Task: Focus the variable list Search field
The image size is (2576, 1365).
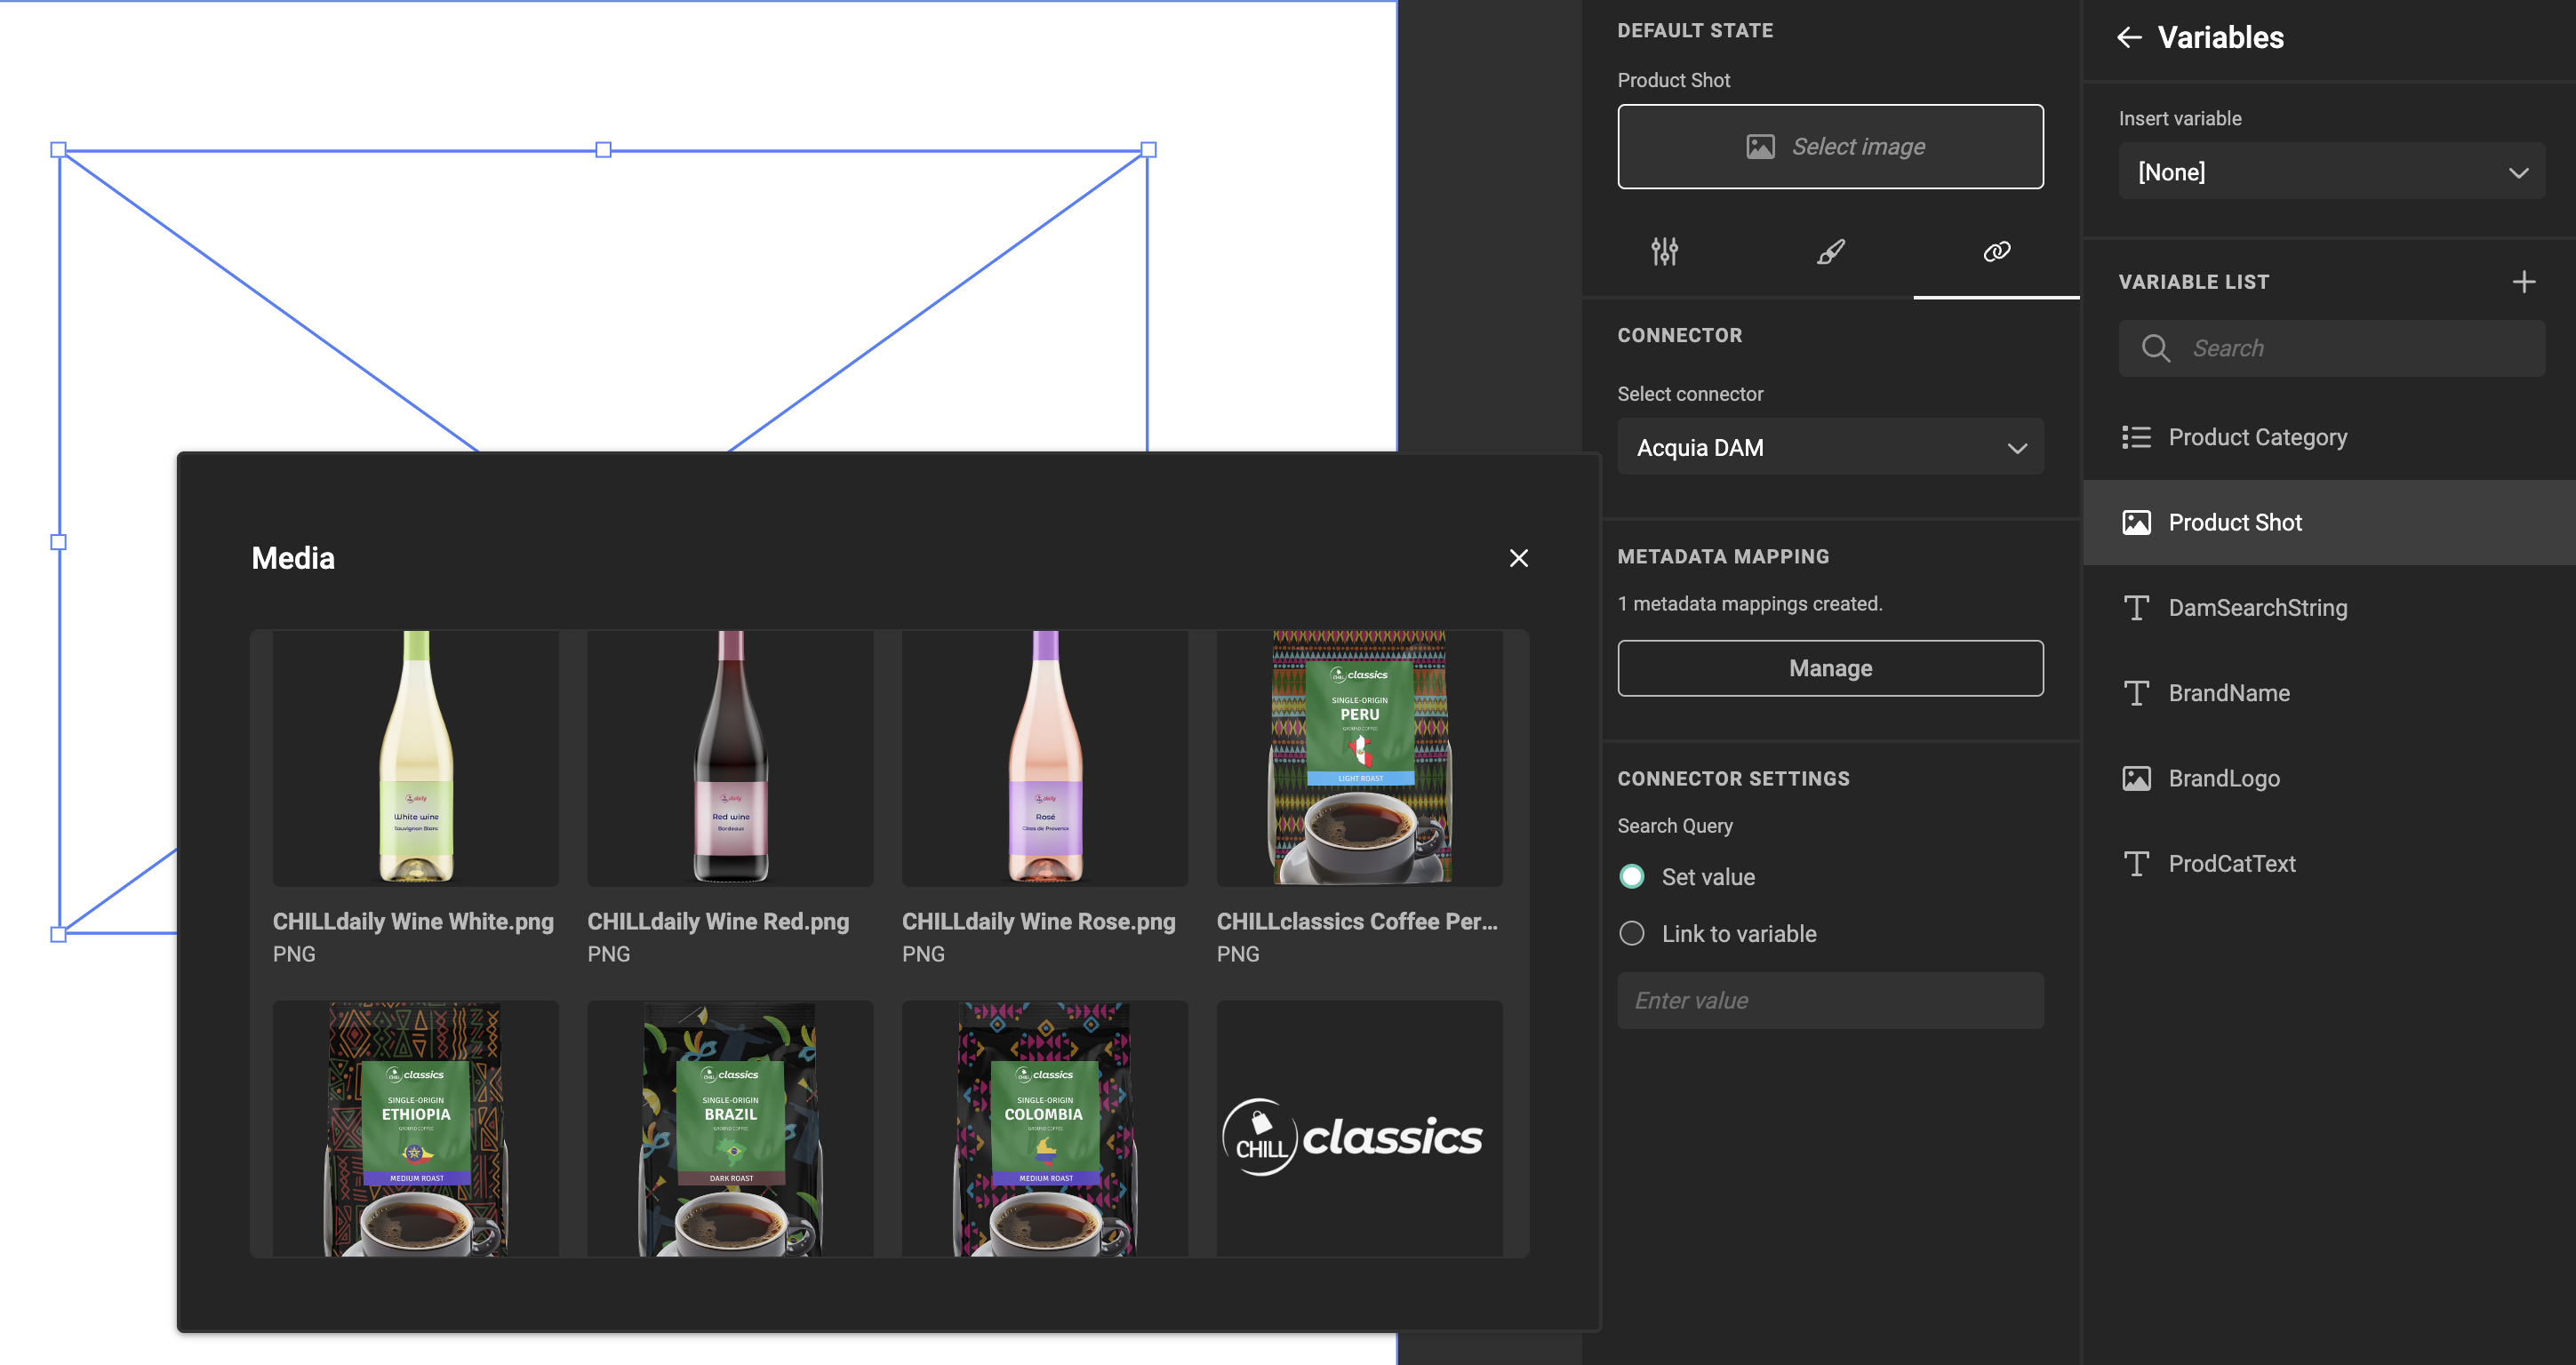Action: (x=2331, y=348)
